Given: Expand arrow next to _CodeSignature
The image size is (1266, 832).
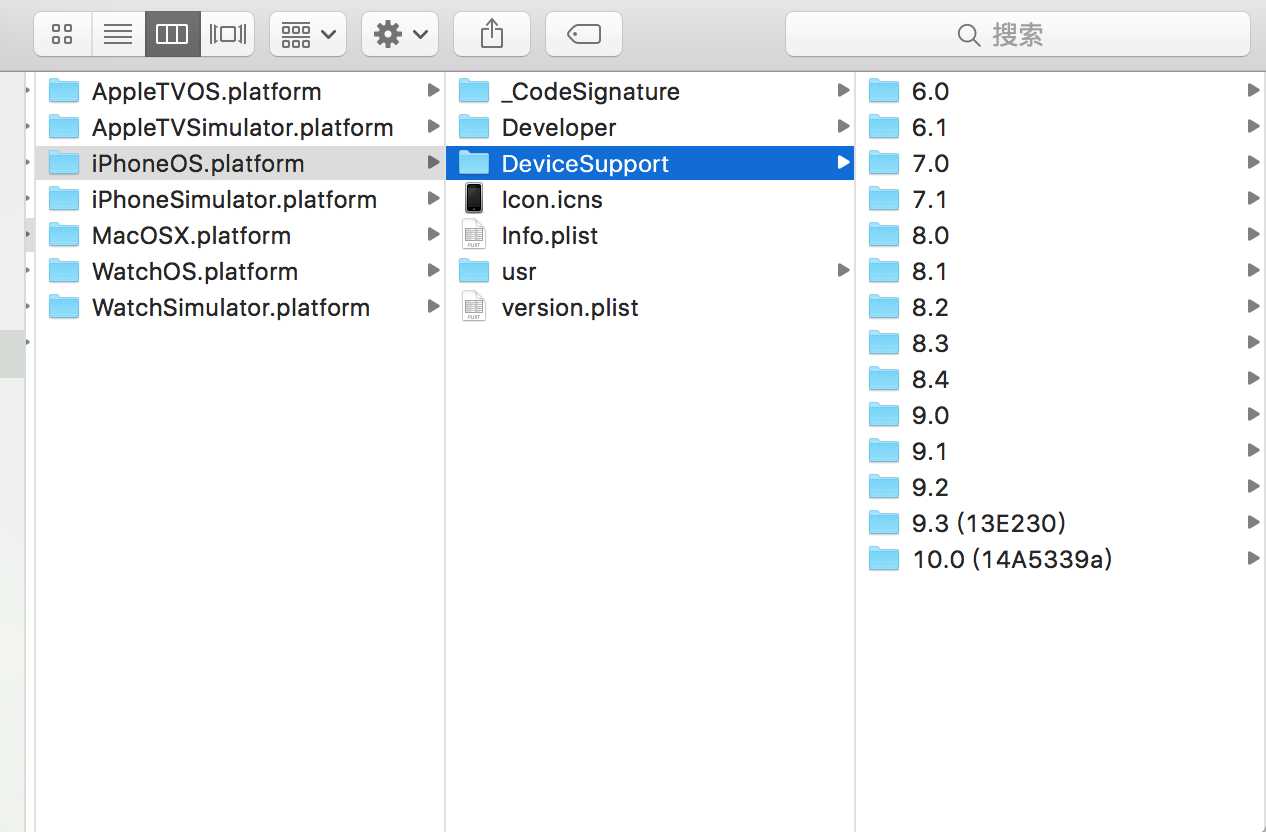Looking at the screenshot, I should point(843,91).
